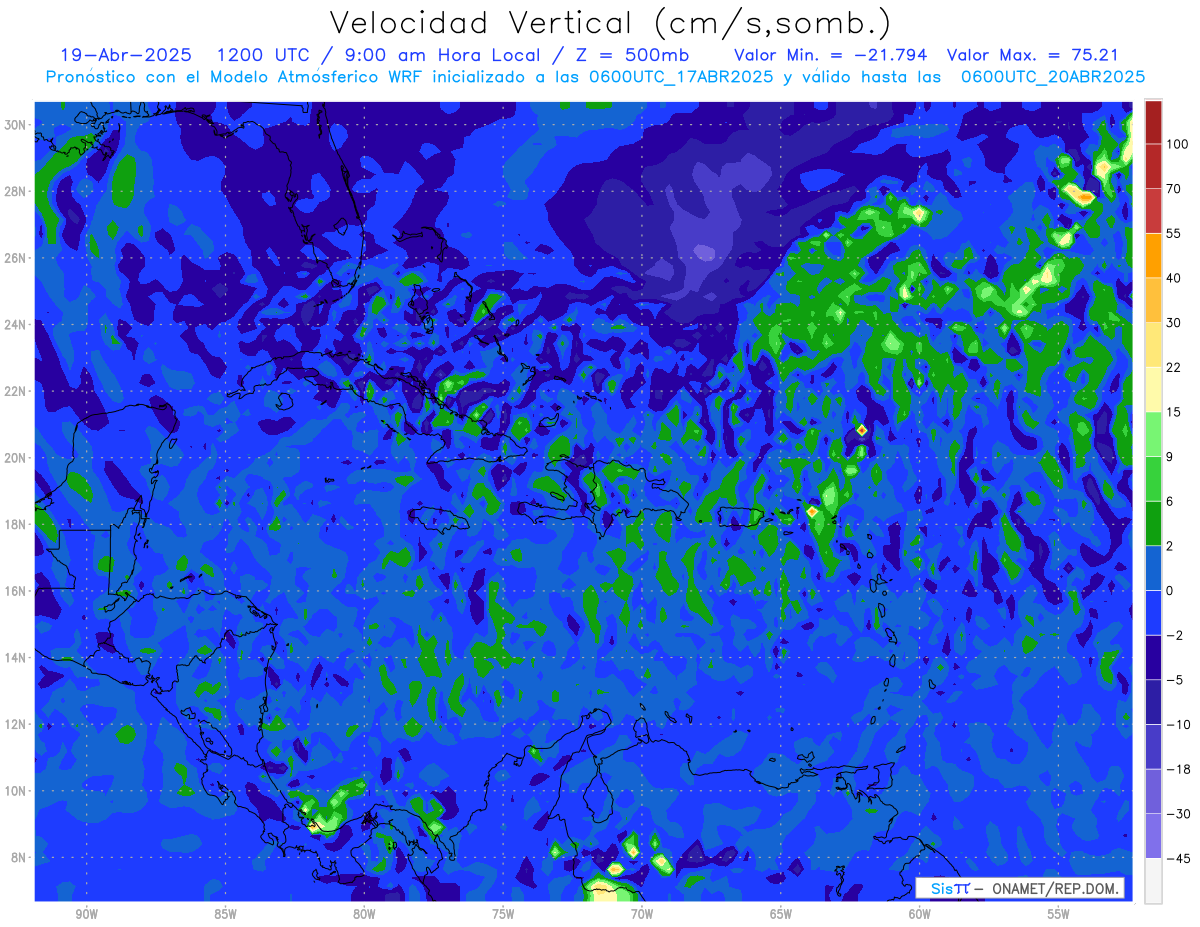
Task: Click the 'Sis' logo text in the credit box
Action: [942, 888]
